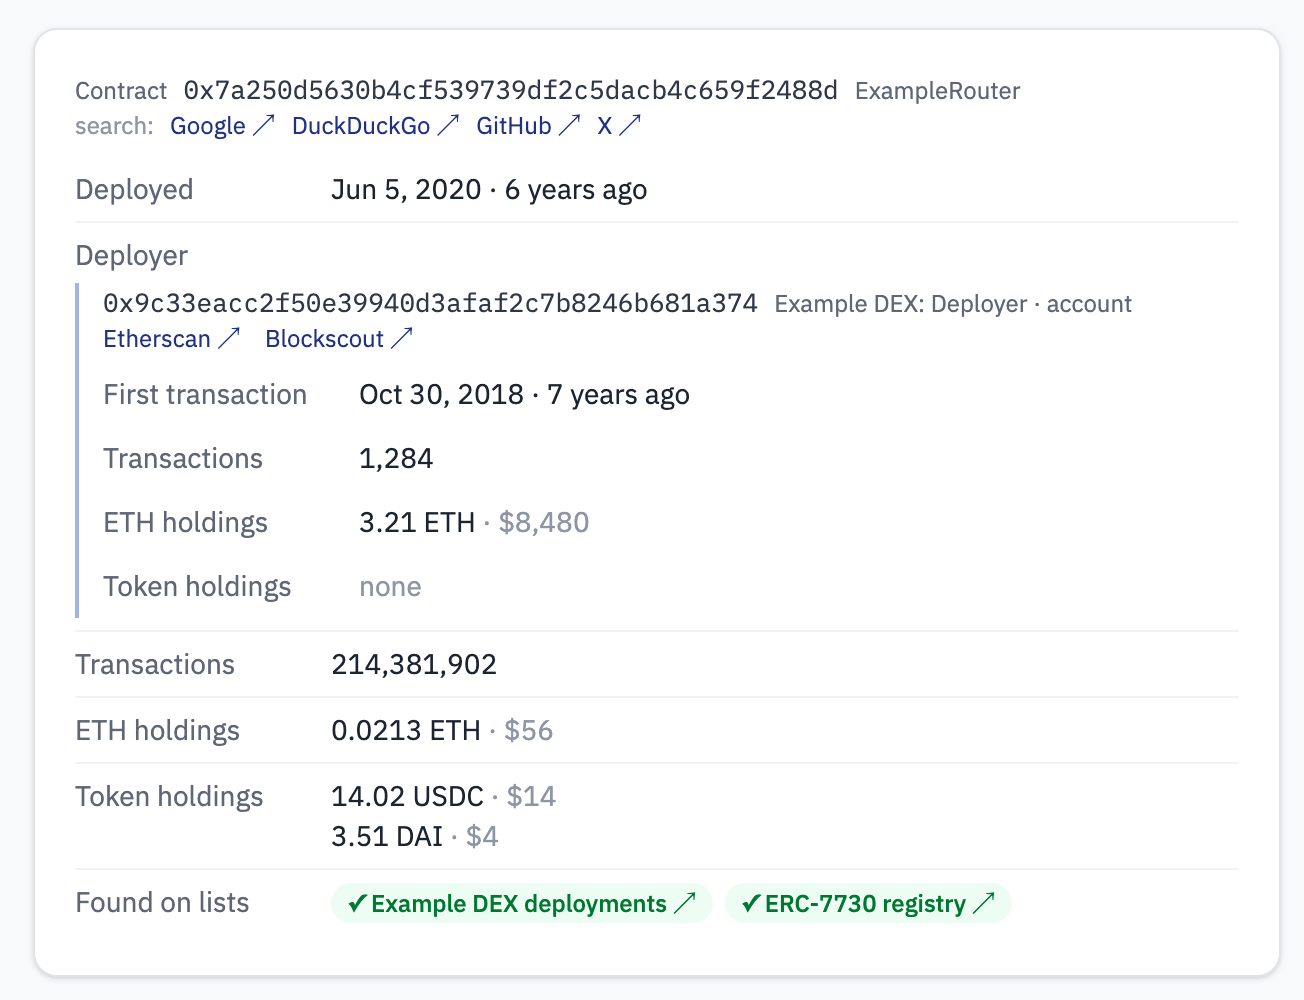Open the X search link
Viewport: 1304px width, 1000px height.
tap(619, 126)
